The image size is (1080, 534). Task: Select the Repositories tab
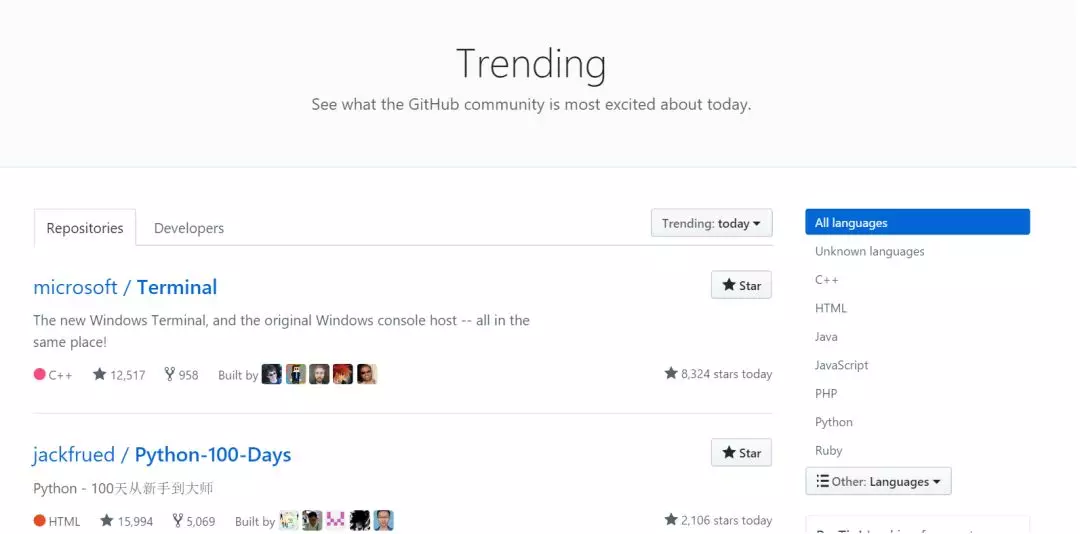click(85, 228)
